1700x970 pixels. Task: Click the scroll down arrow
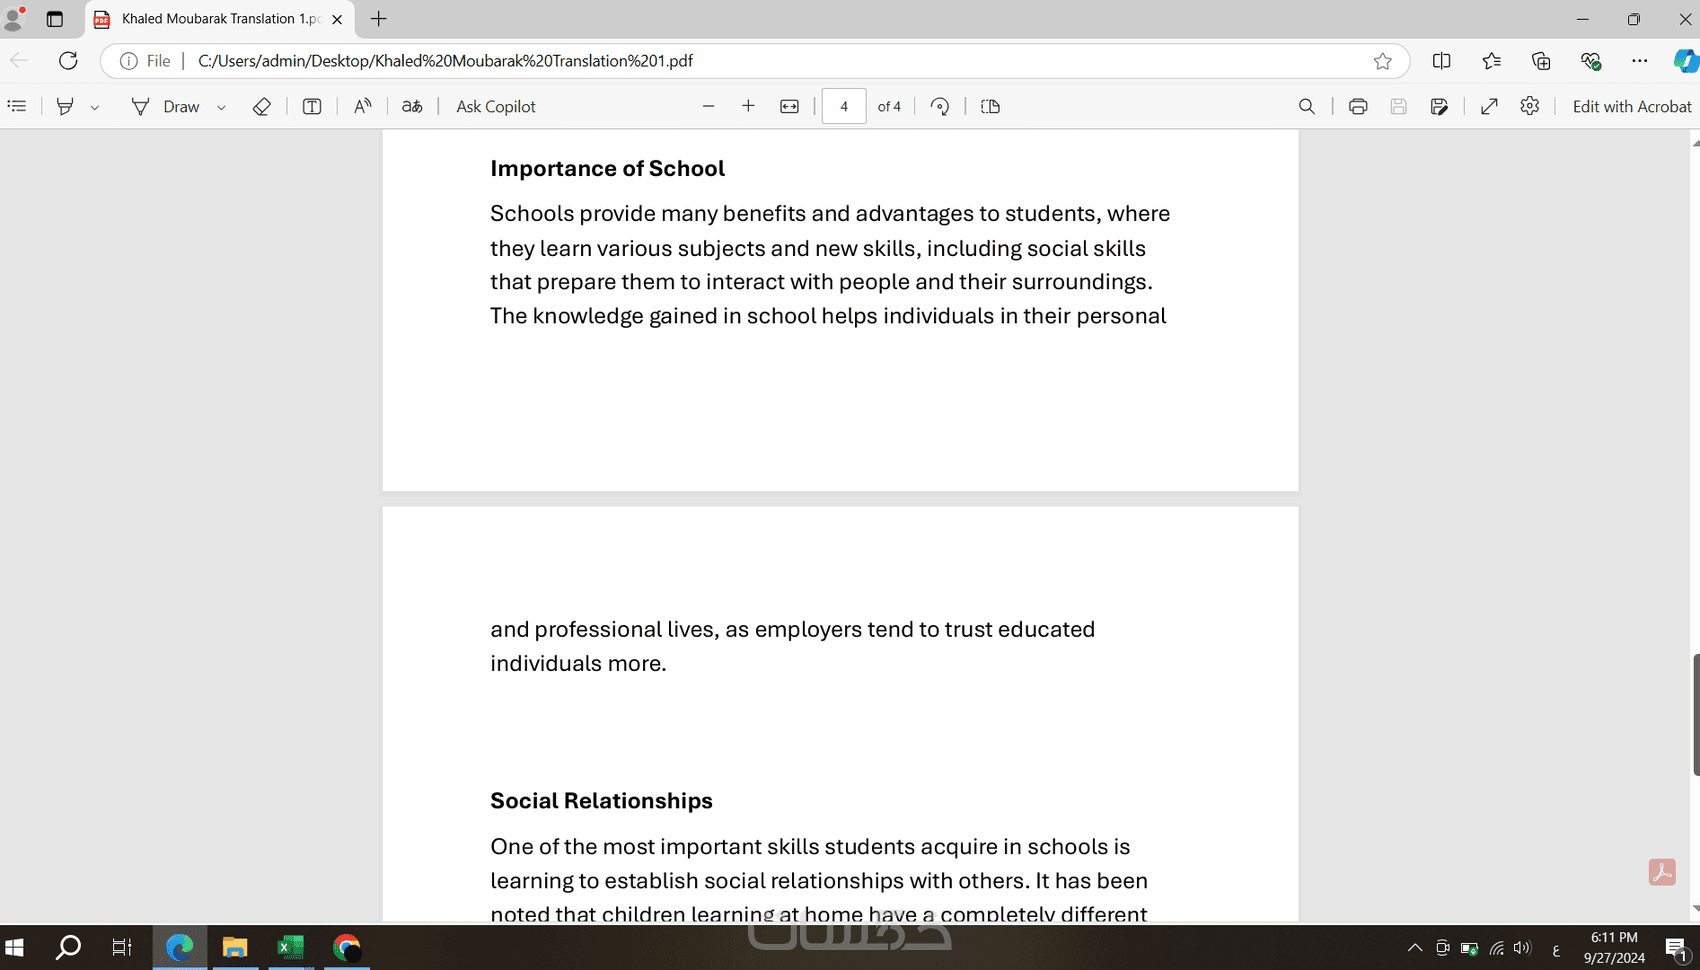pyautogui.click(x=1695, y=908)
